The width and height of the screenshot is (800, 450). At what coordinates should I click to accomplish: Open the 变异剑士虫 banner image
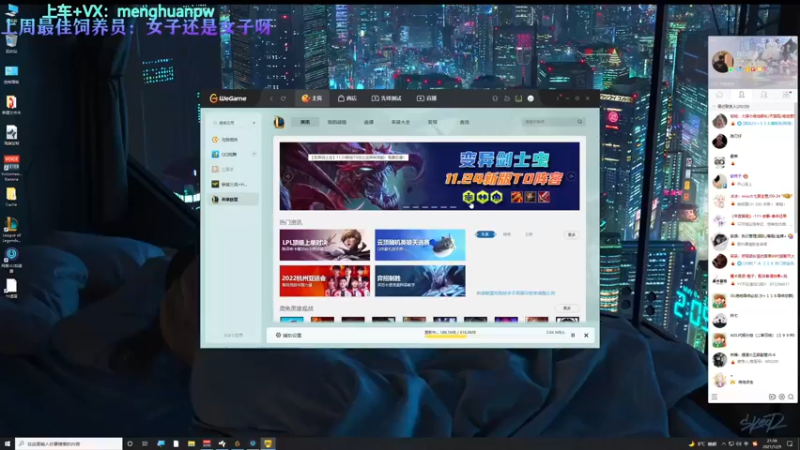click(x=429, y=176)
